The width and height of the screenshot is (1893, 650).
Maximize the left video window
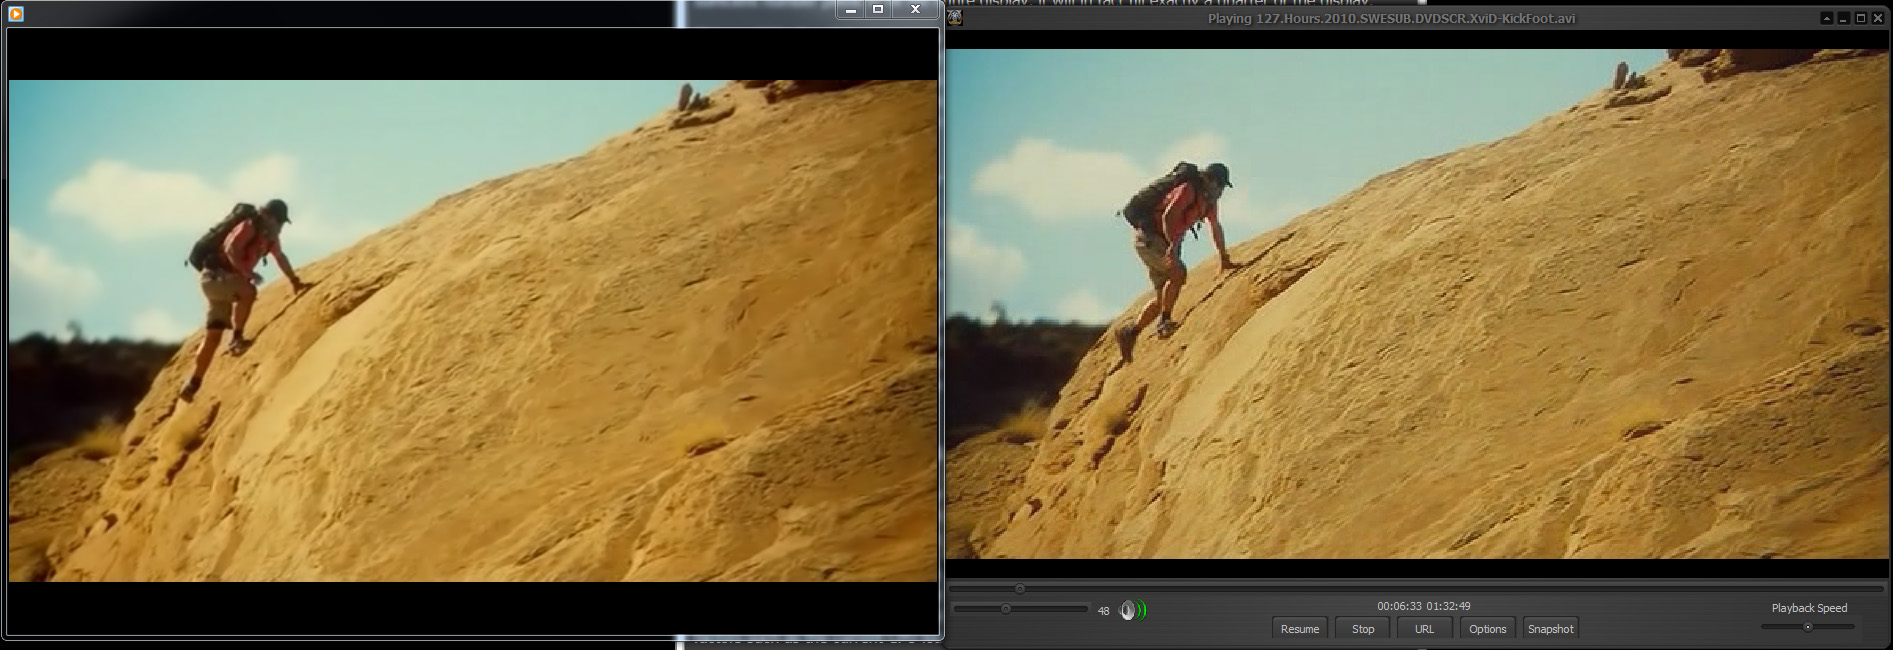pos(878,10)
